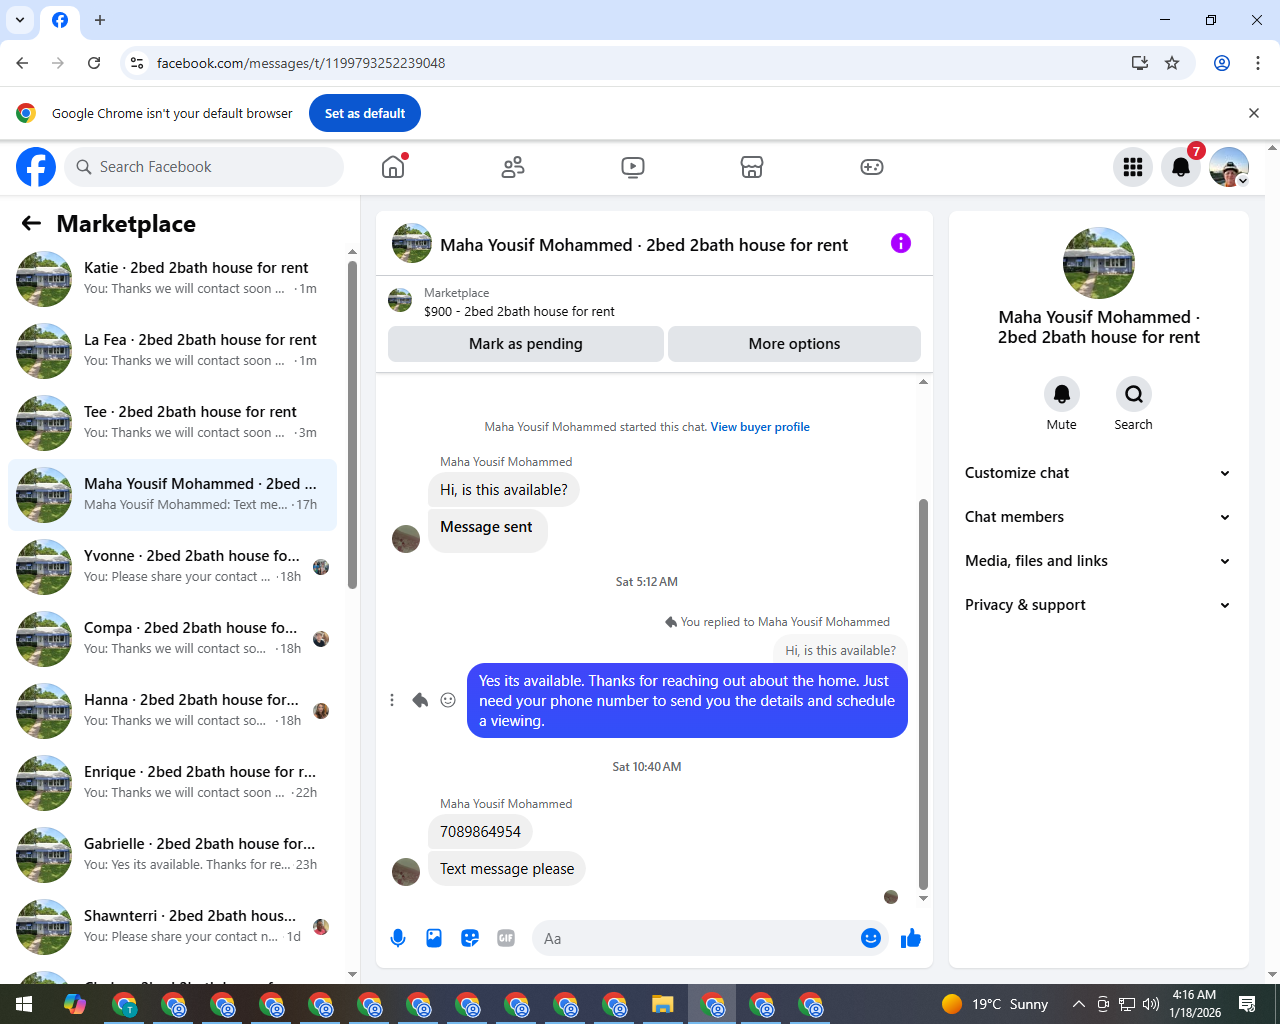1280x1024 pixels.
Task: Open Tee conversation
Action: pyautogui.click(x=172, y=423)
